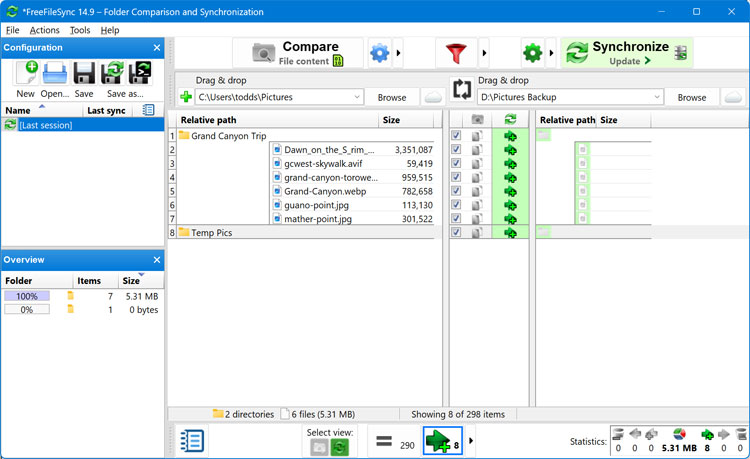Open left folder path dropdown
750x459 pixels.
(x=357, y=97)
